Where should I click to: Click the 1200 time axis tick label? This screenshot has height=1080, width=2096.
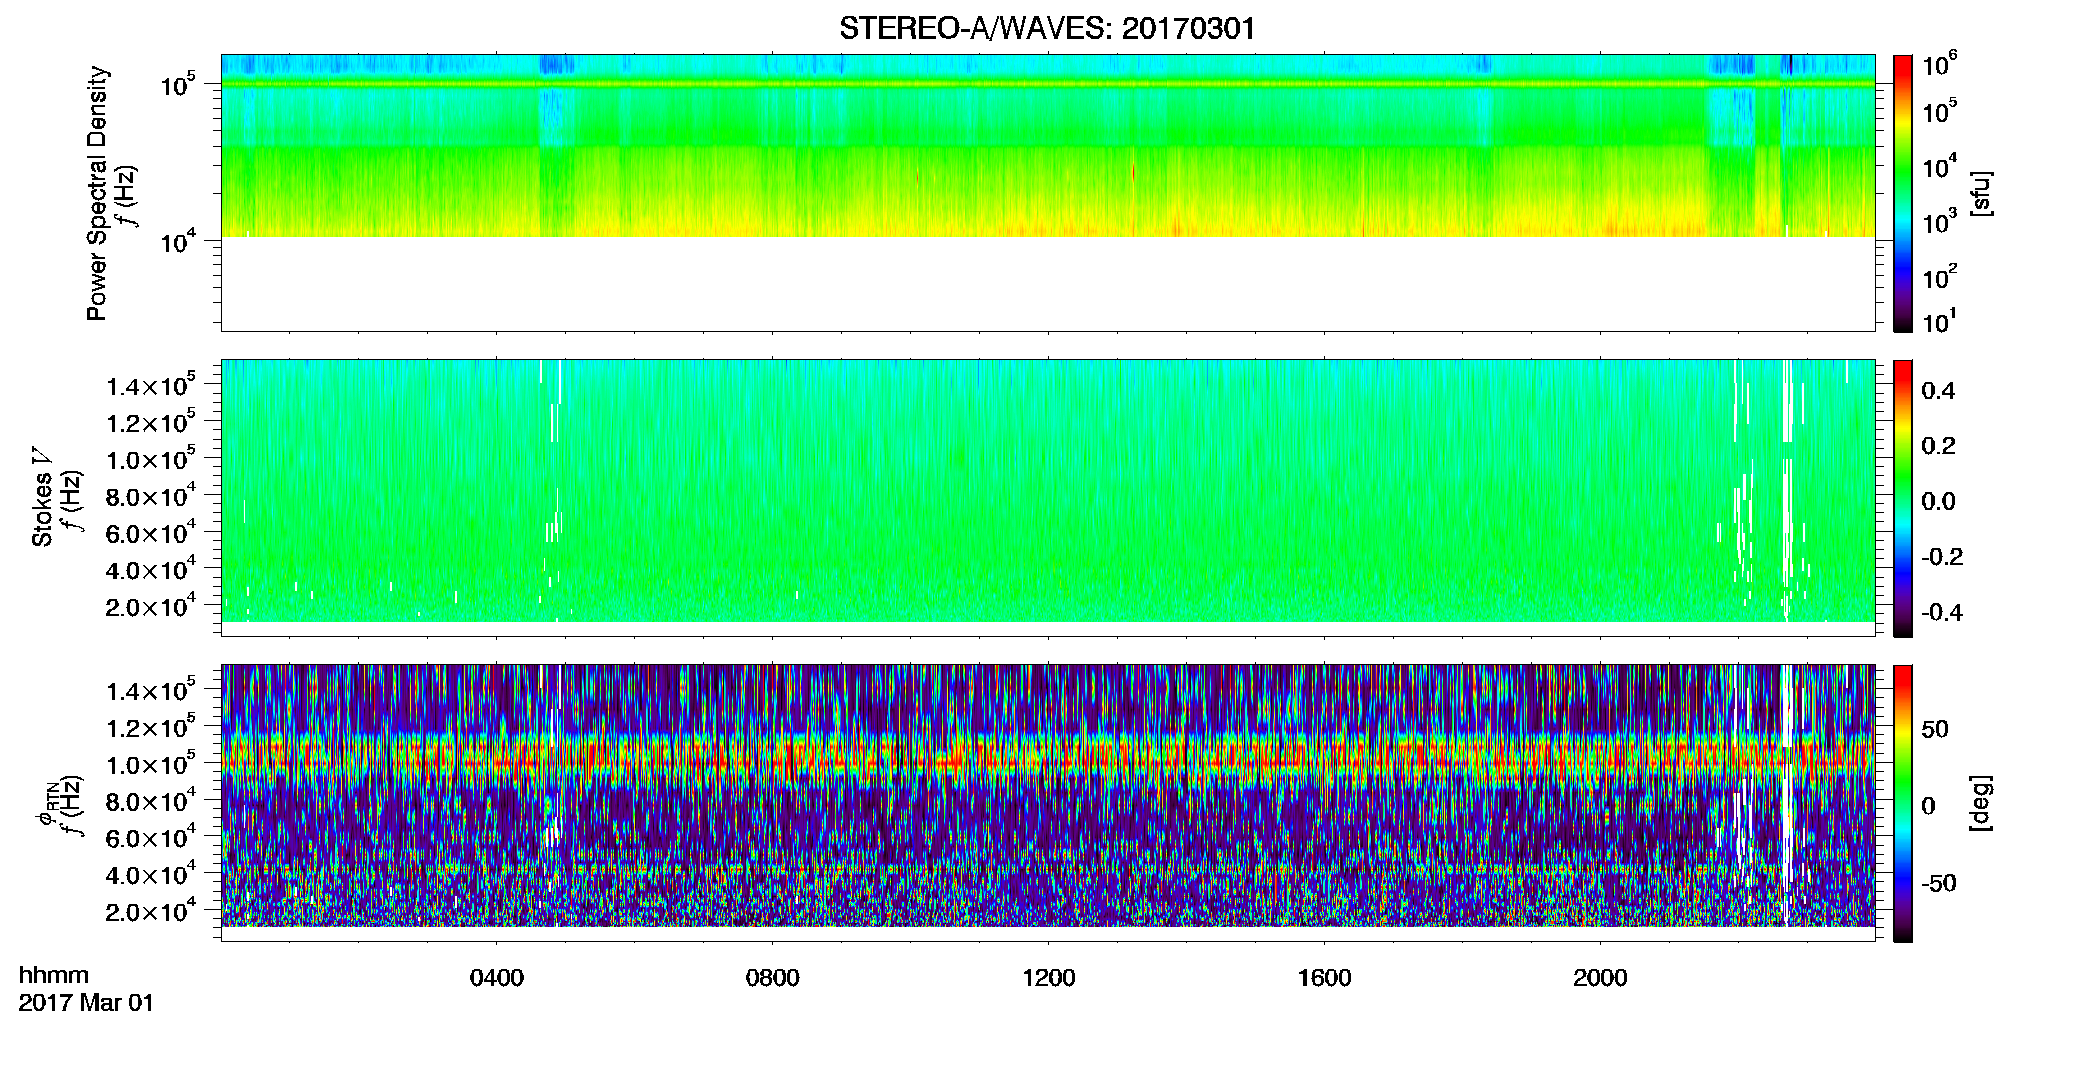pyautogui.click(x=1049, y=977)
